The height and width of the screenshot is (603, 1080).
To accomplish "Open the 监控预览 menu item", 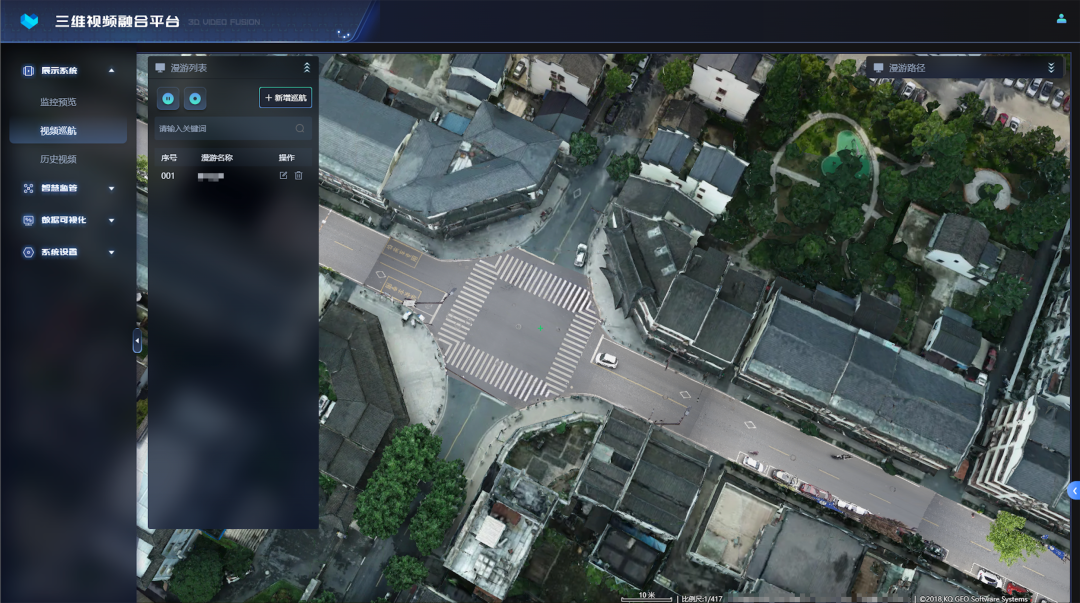I will (58, 102).
